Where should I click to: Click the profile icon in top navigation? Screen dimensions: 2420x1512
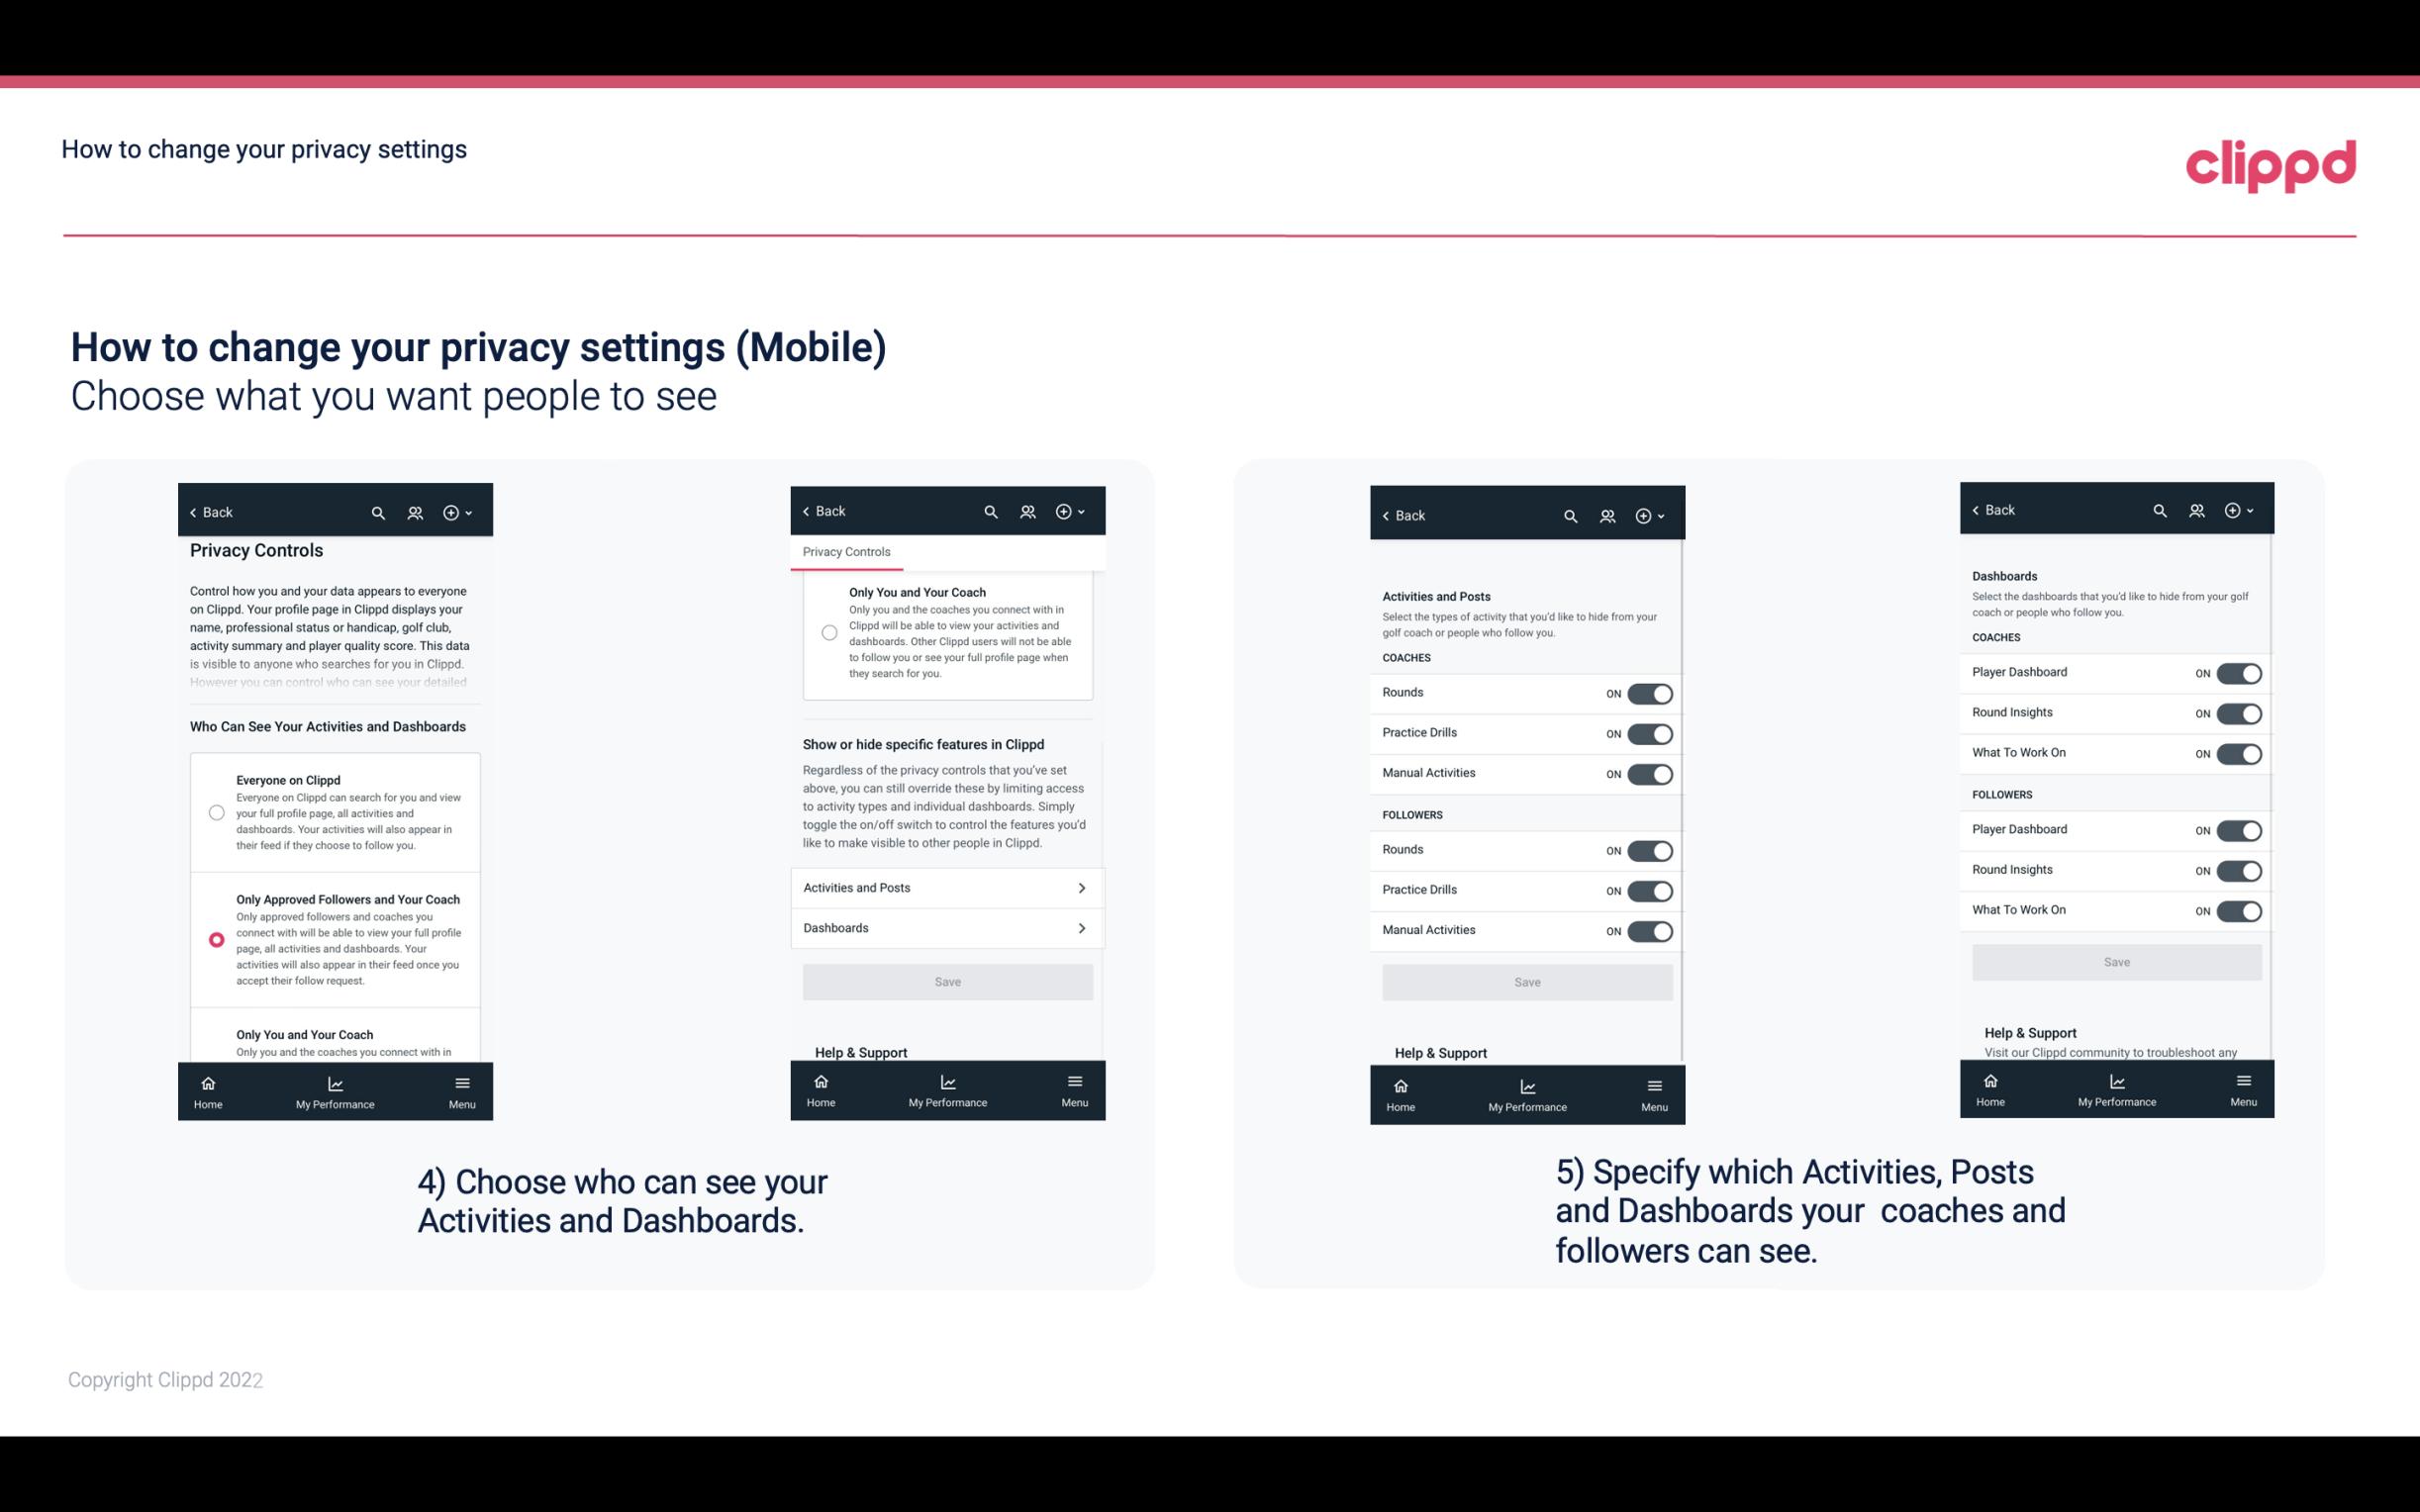click(x=417, y=513)
